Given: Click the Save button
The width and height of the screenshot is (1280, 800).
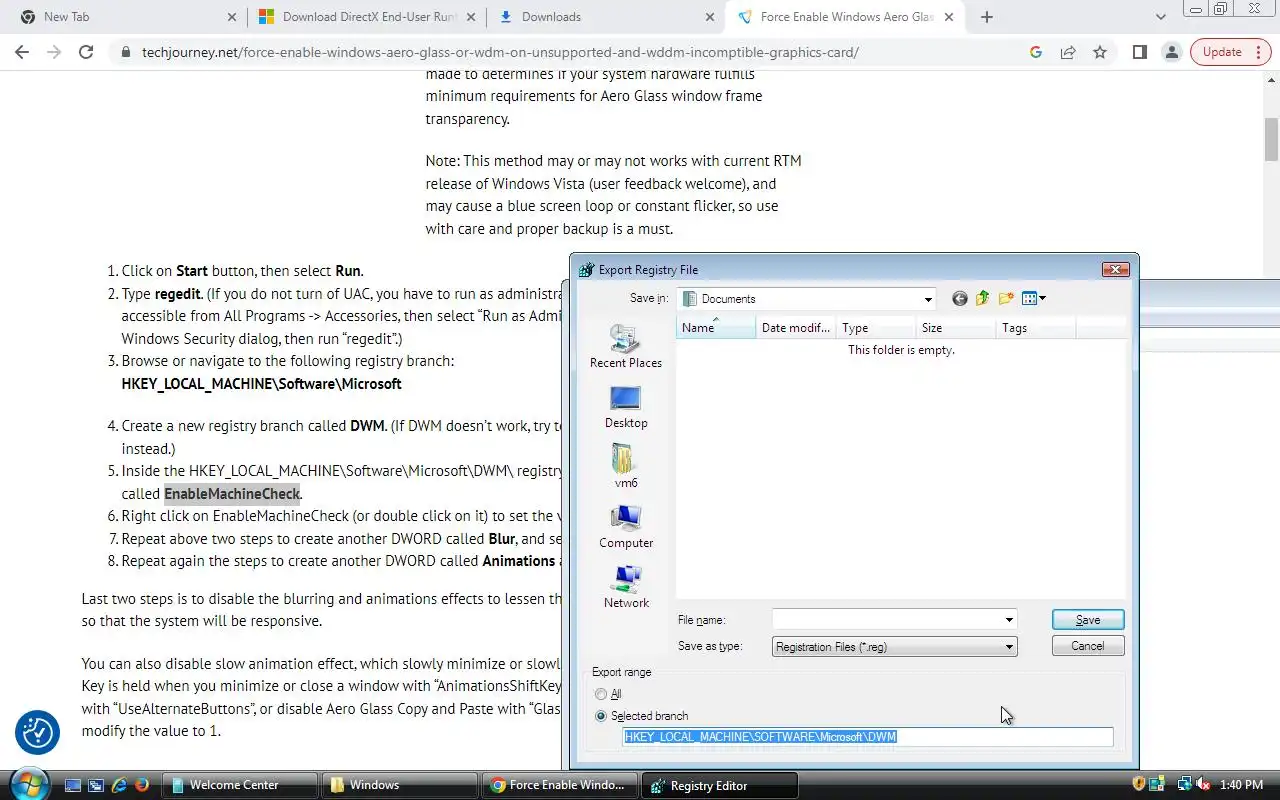Looking at the screenshot, I should pos(1088,620).
